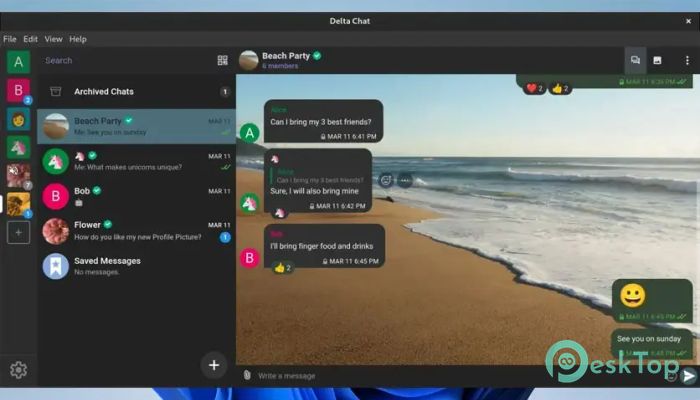Click the unread badge on Flower chat
700x400 pixels.
(x=225, y=237)
